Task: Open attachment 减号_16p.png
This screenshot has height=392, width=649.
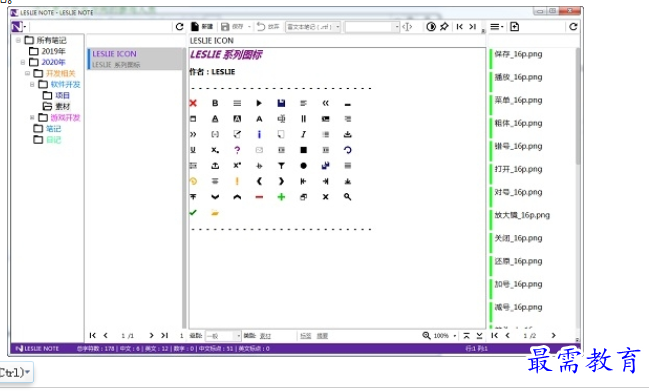Action: [x=518, y=307]
